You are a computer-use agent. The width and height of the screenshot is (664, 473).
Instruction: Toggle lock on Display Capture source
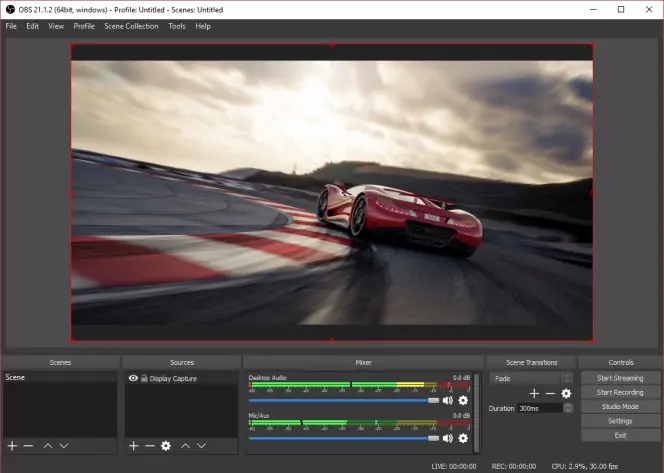coord(144,378)
